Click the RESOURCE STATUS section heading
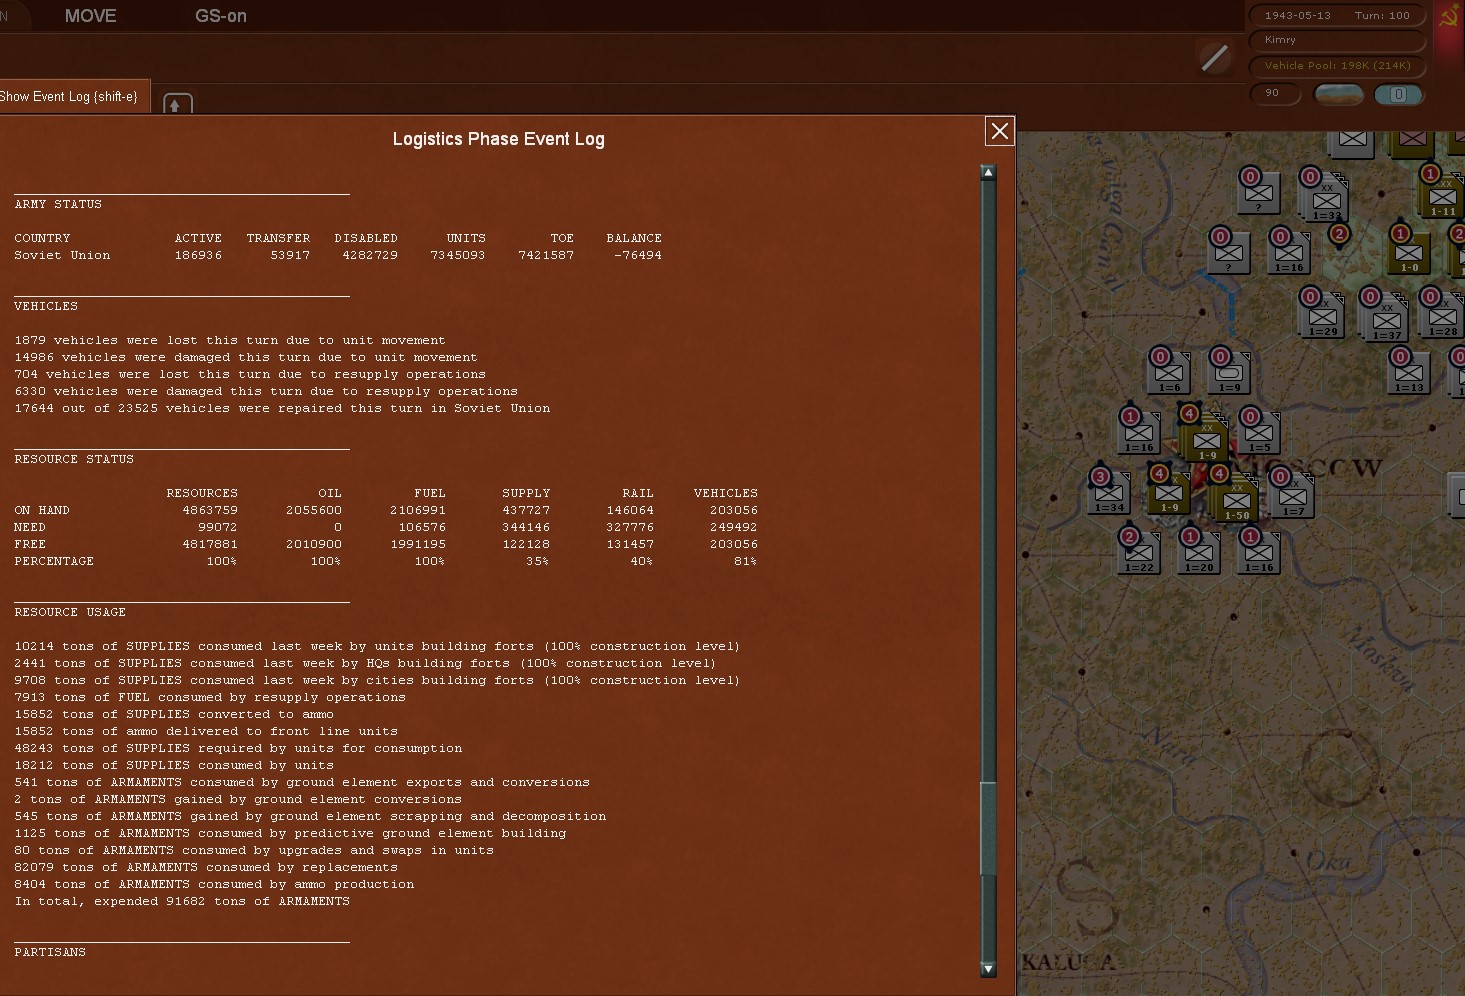Screen dimensions: 1465x996 74,459
